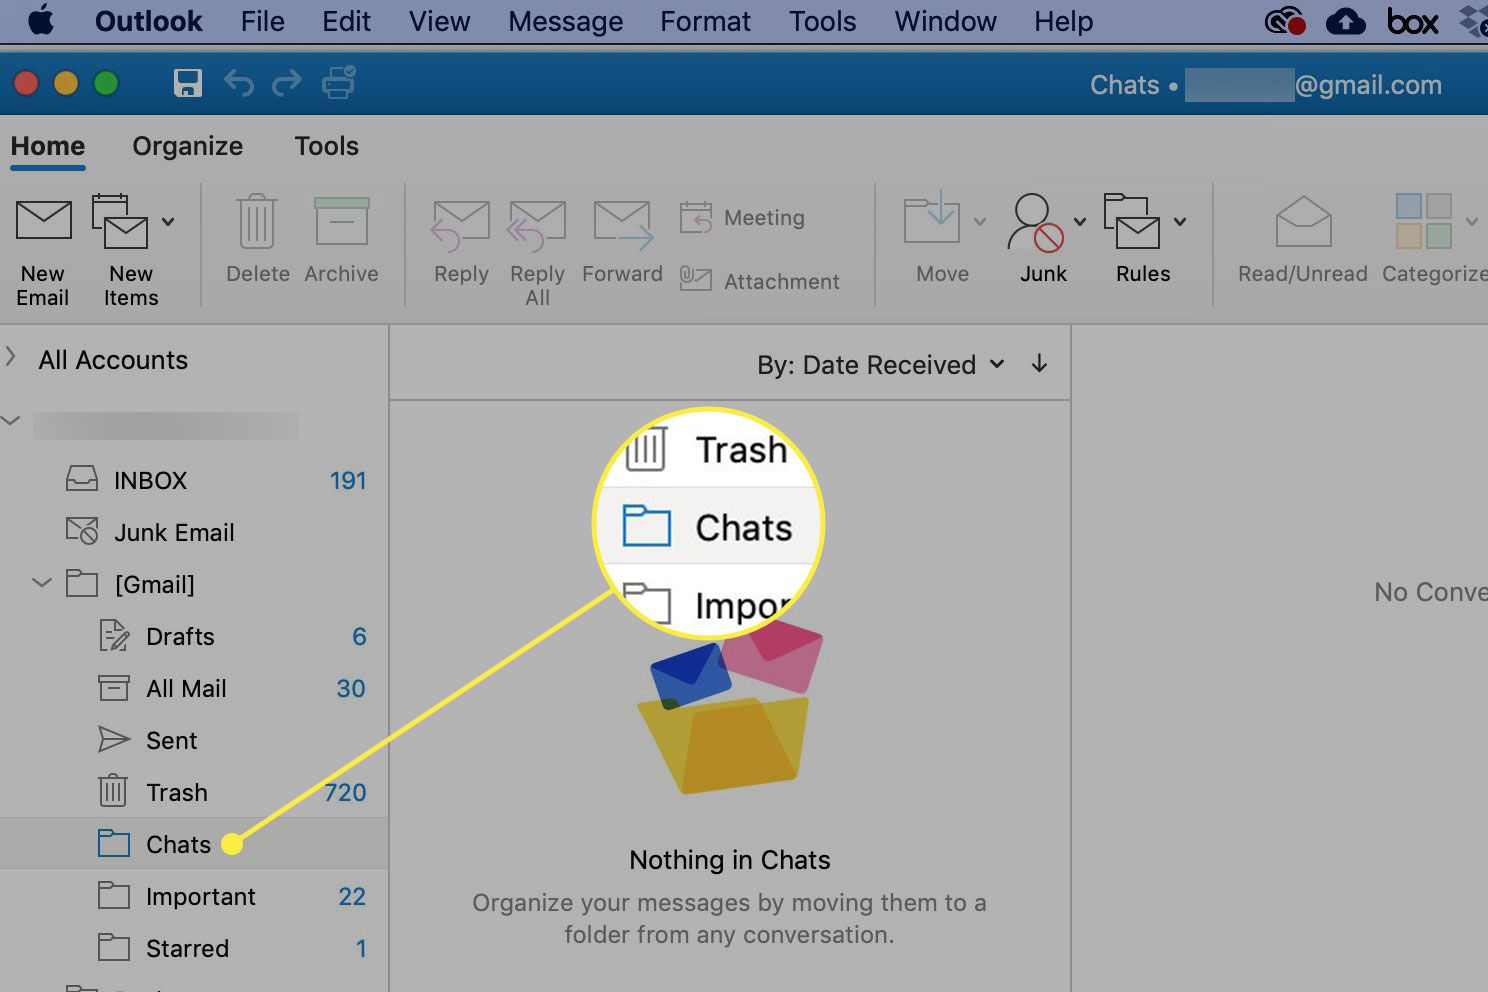Click the Read/Unread envelope icon
Image resolution: width=1488 pixels, height=992 pixels.
[1303, 221]
